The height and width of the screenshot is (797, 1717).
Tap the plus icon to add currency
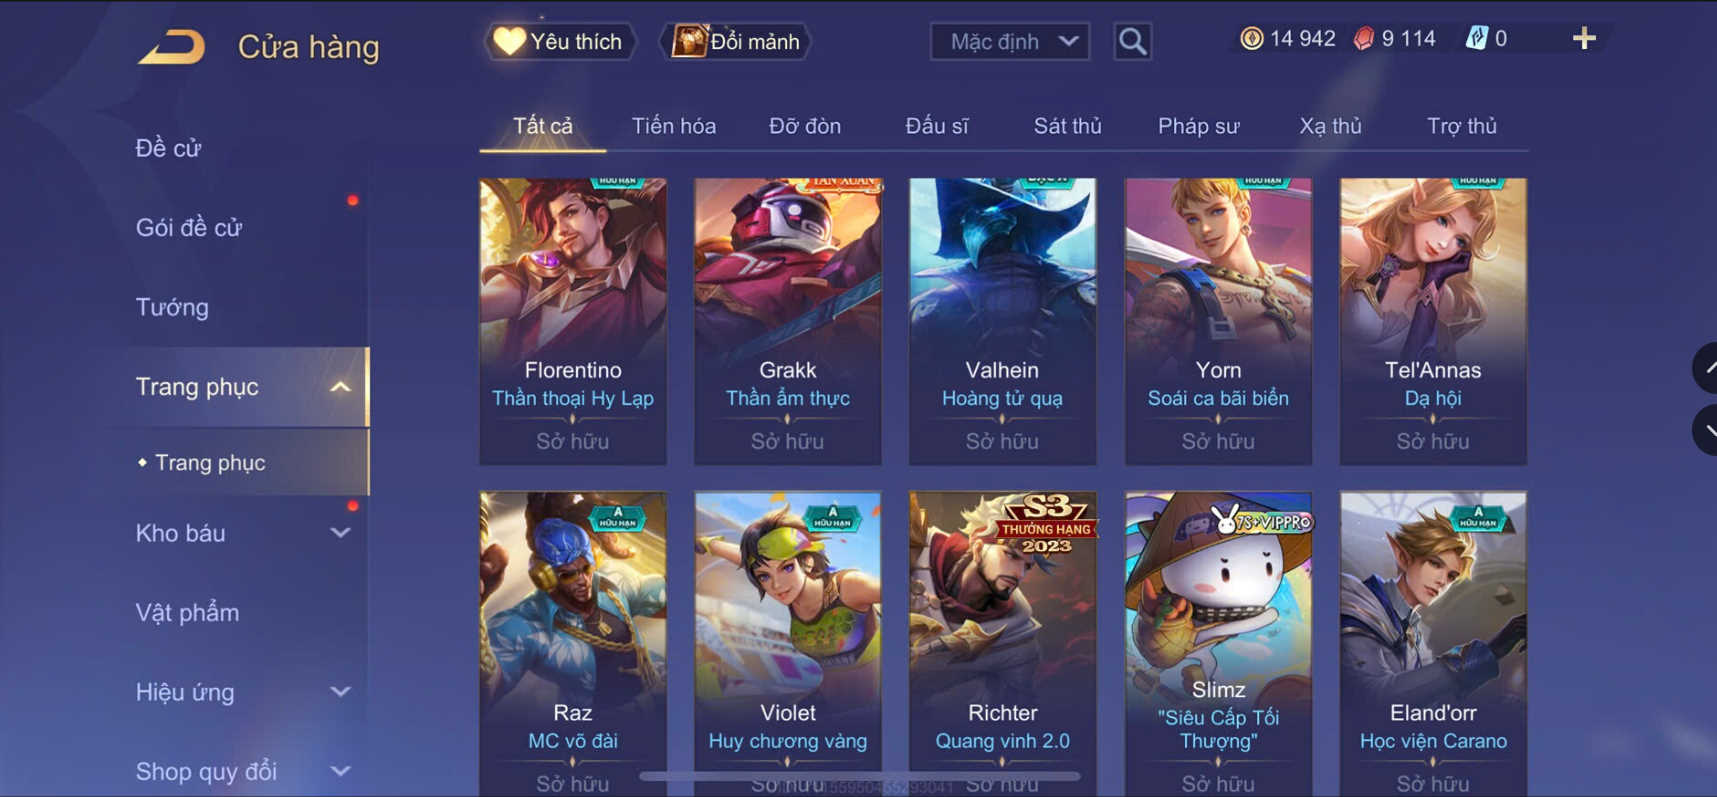(1584, 39)
